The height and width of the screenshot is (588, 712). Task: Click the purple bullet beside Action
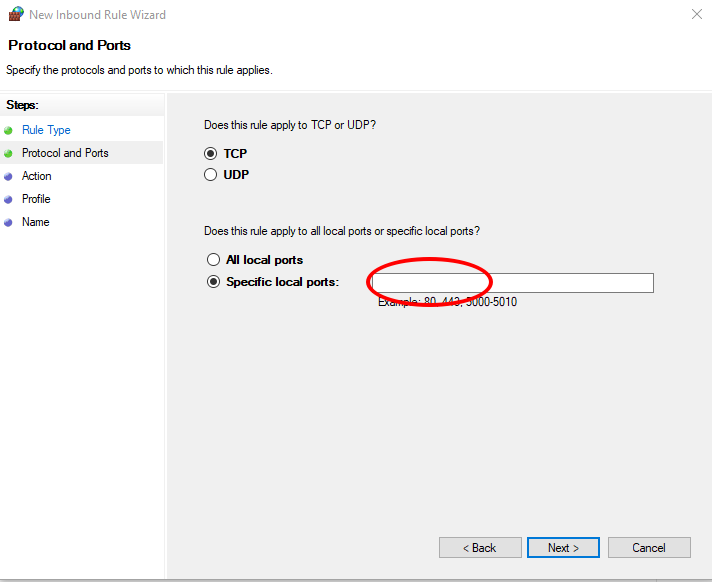8,177
